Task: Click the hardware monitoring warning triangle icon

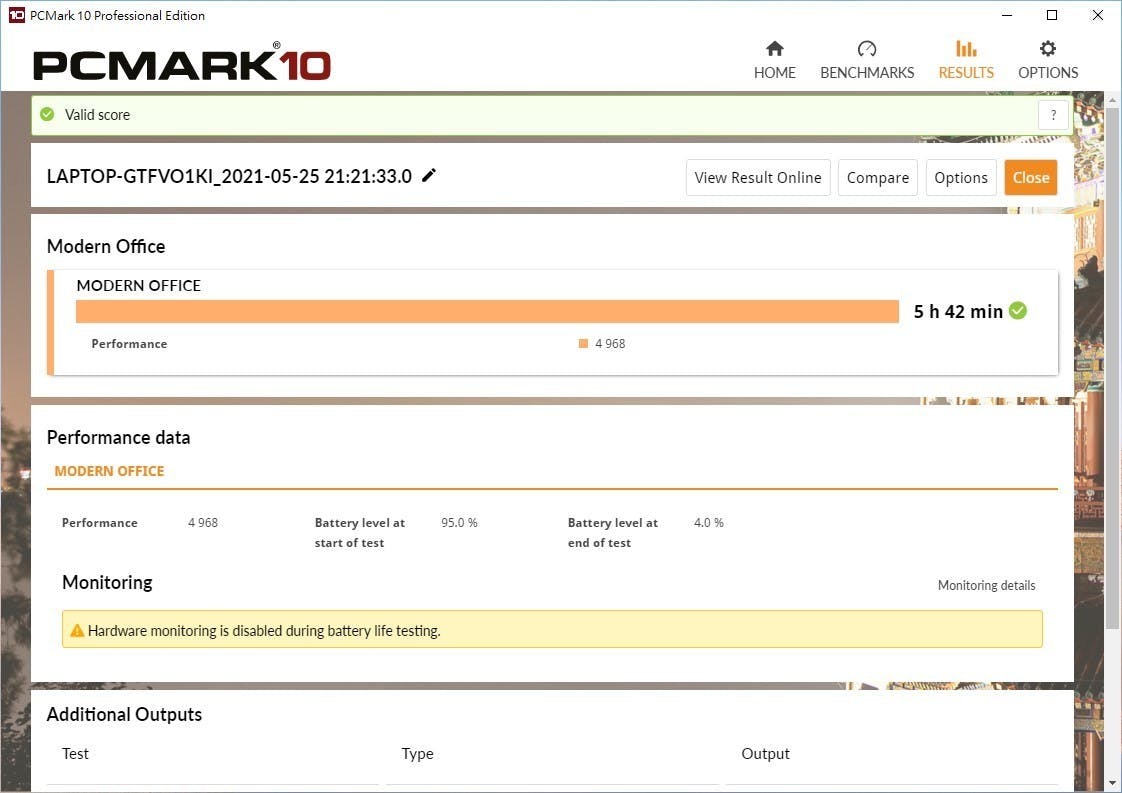Action: (x=77, y=631)
